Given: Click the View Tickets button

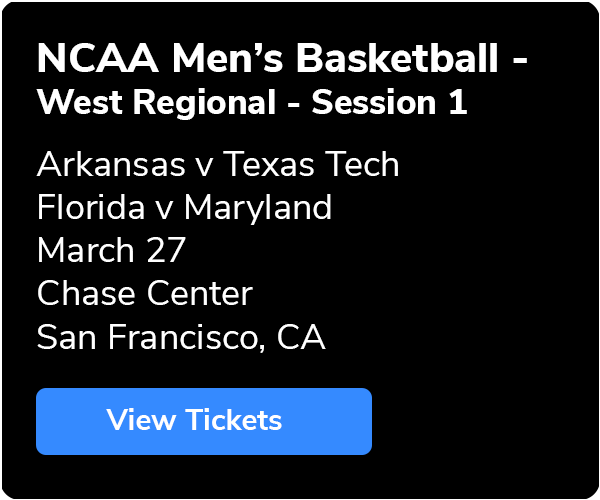Looking at the screenshot, I should [204, 421].
